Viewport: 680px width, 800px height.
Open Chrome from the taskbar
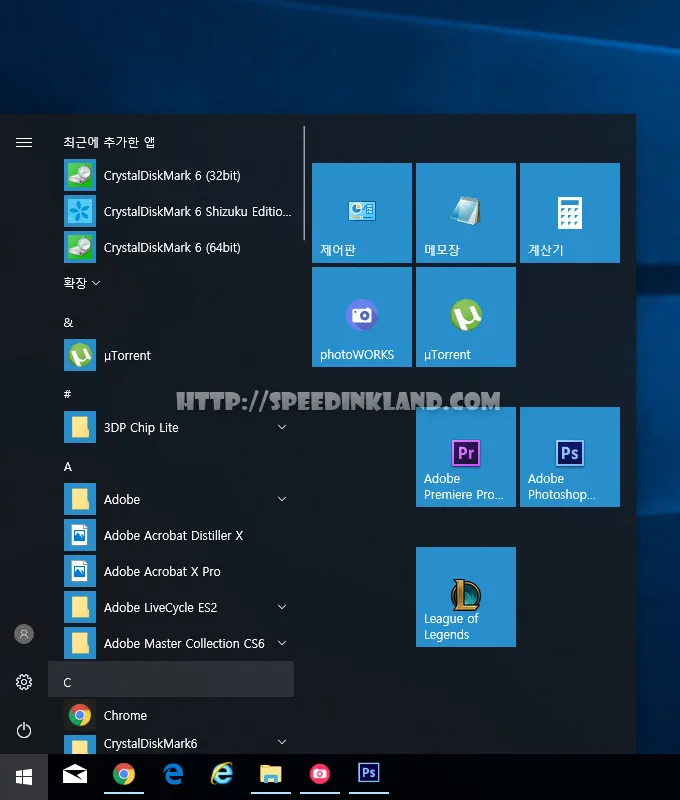pos(124,774)
